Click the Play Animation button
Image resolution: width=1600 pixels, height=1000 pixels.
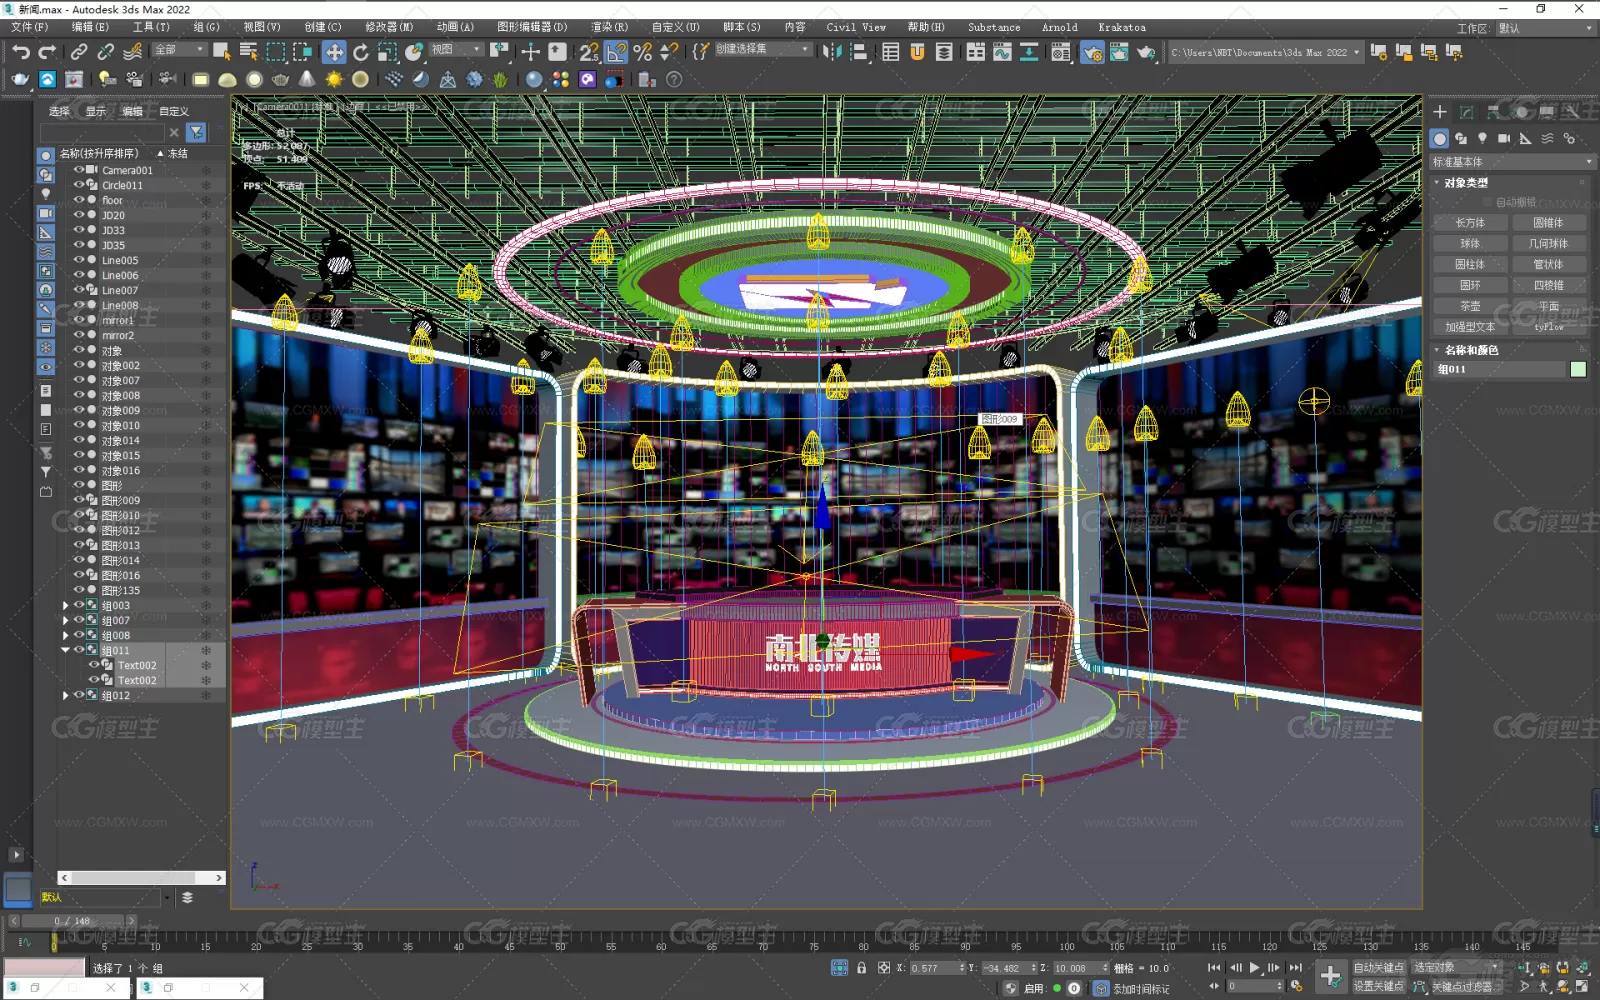point(1254,967)
